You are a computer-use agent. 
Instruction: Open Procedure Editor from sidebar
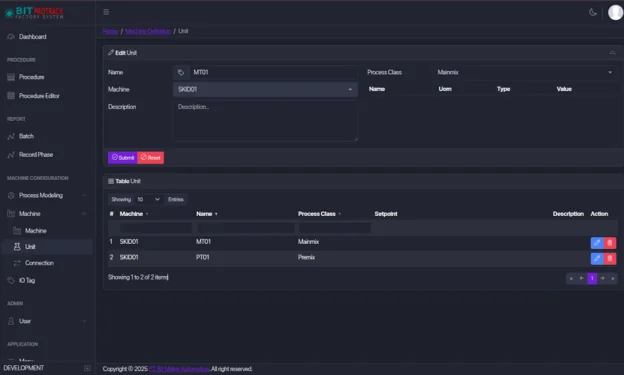click(39, 96)
